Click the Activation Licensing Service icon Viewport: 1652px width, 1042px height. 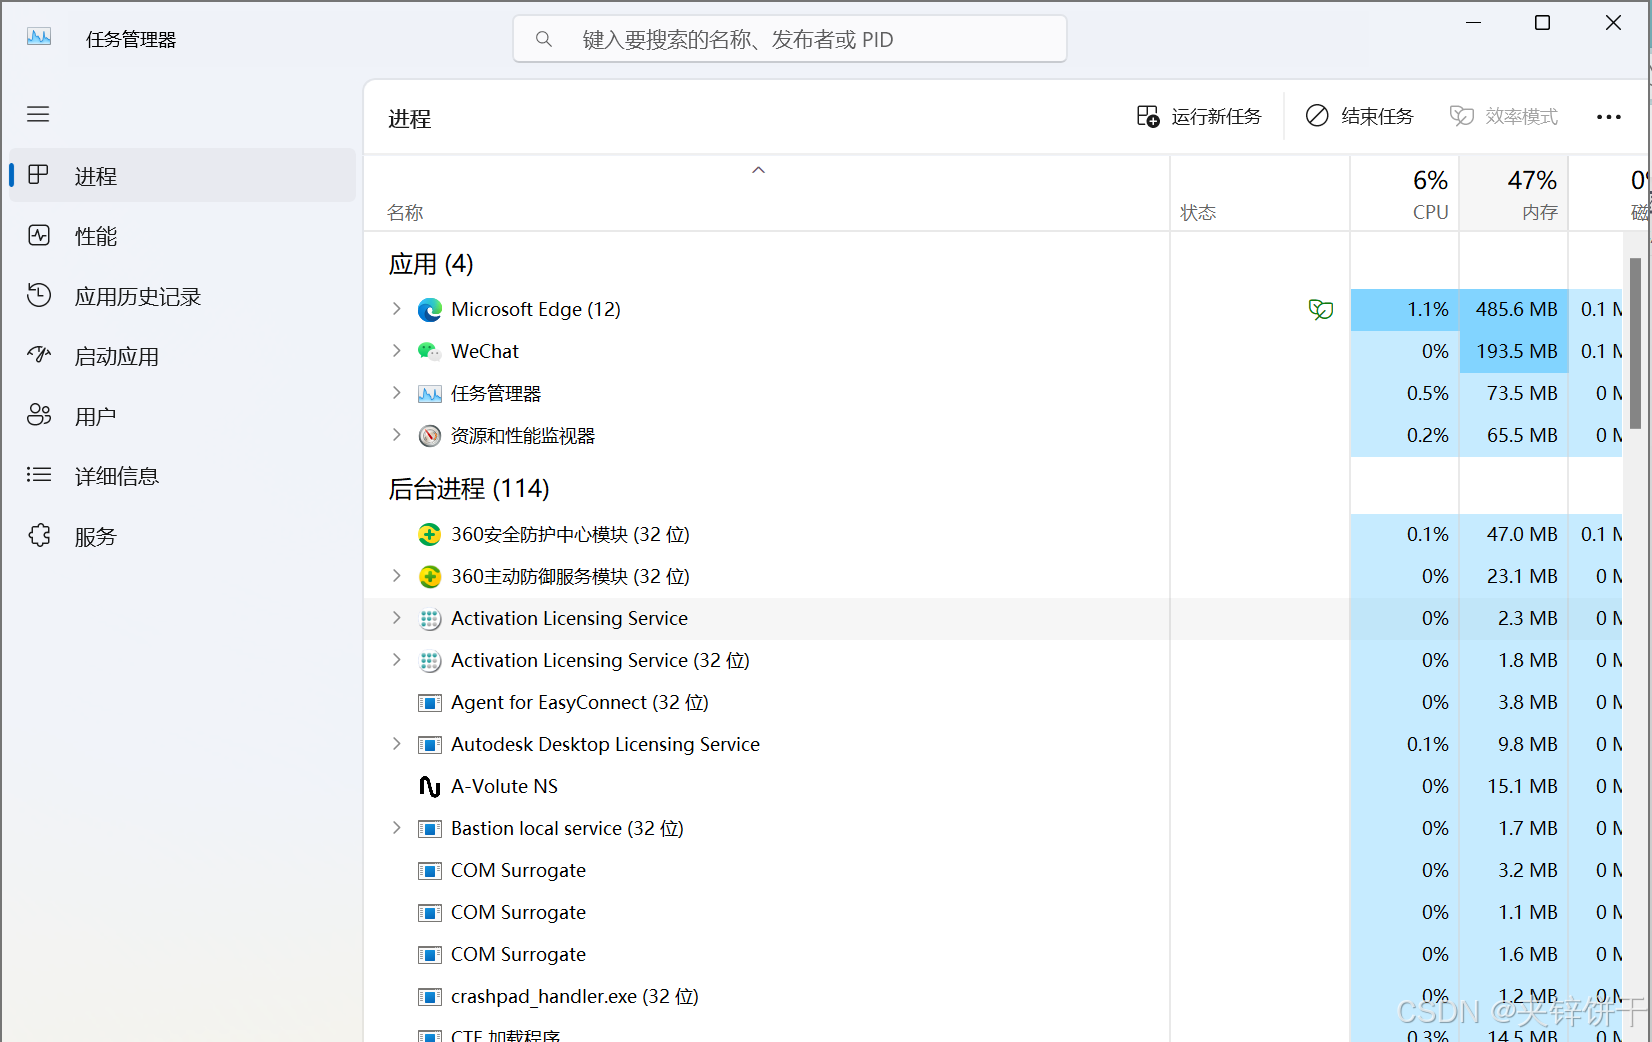pos(430,619)
